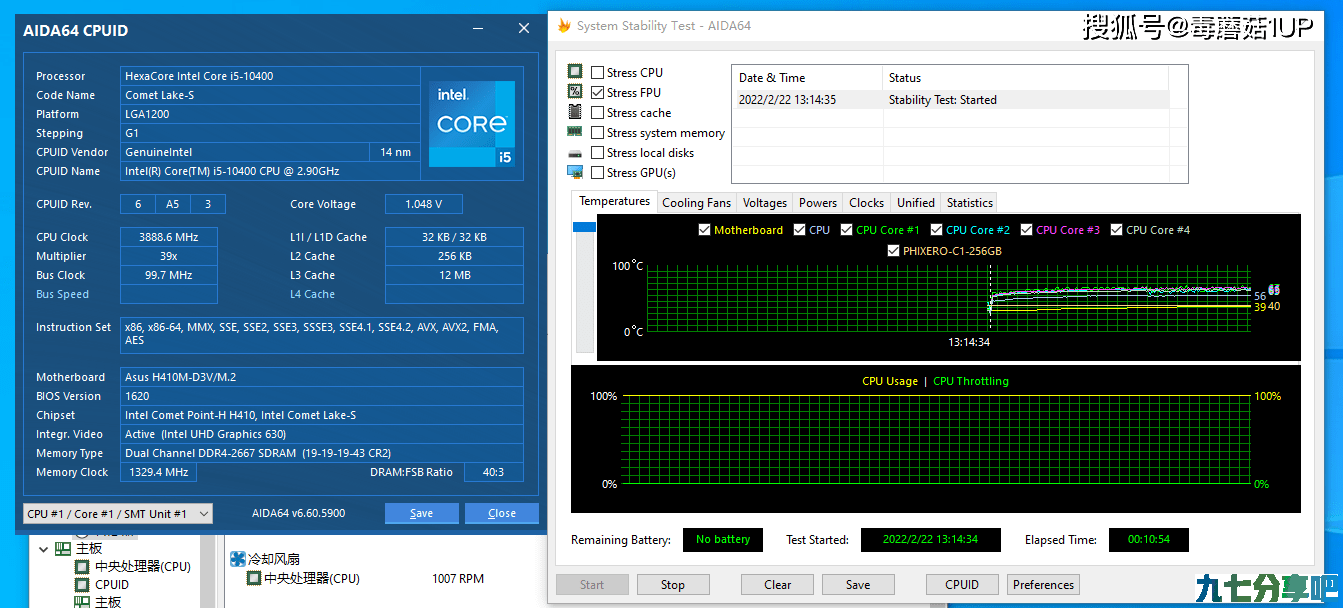This screenshot has height=608, width=1343.
Task: Close the AIDA64 CPUID window
Action: click(x=524, y=29)
